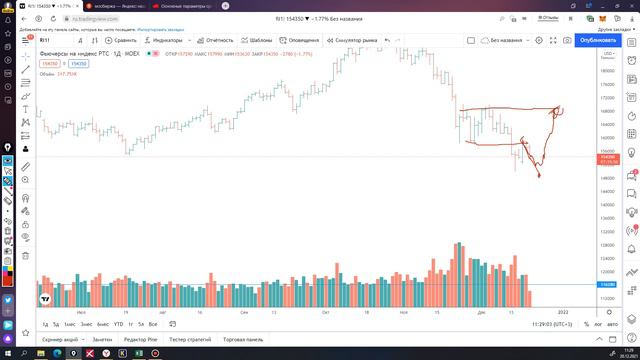
Task: Toggle лог logarithmic scale
Action: tap(598, 324)
